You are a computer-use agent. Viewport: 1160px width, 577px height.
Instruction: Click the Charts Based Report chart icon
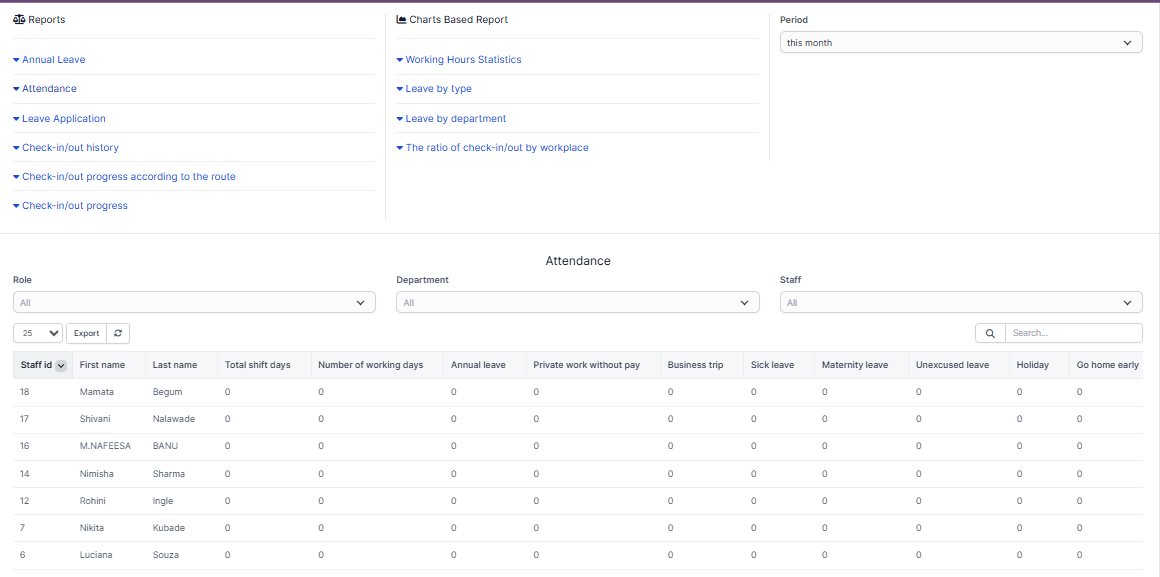click(401, 20)
